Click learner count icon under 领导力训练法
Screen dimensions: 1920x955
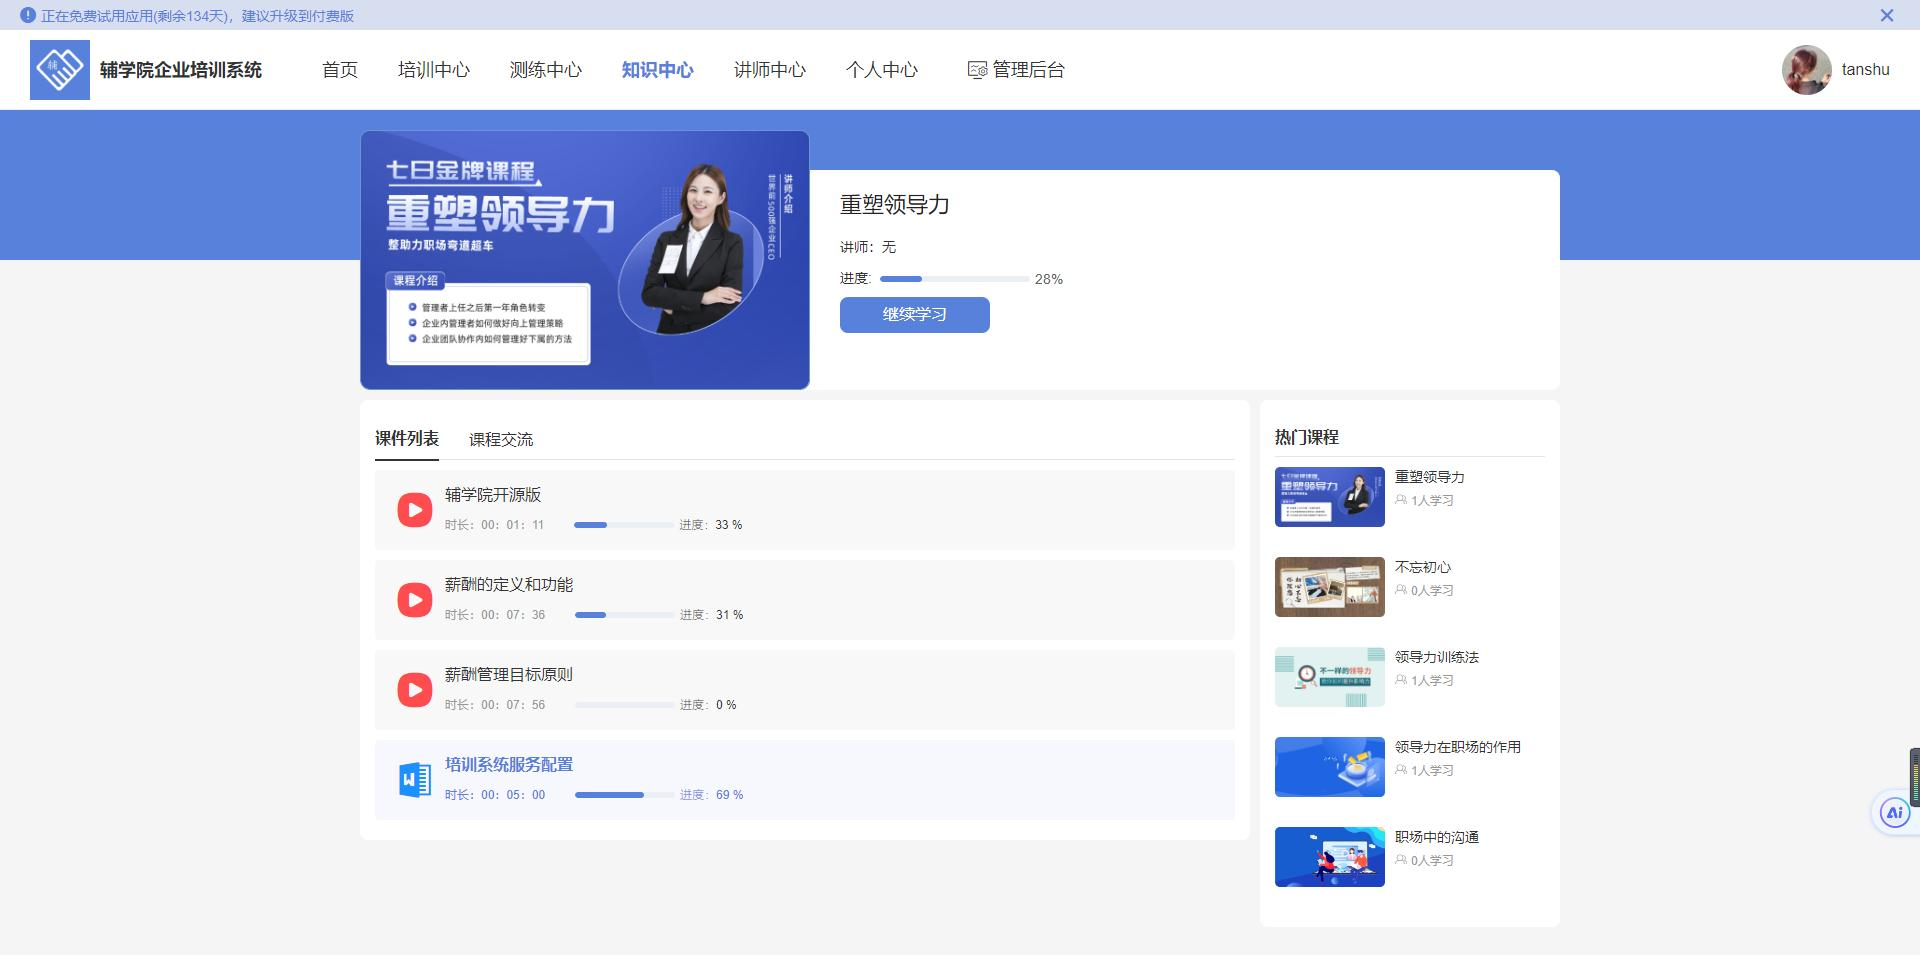(x=1401, y=680)
